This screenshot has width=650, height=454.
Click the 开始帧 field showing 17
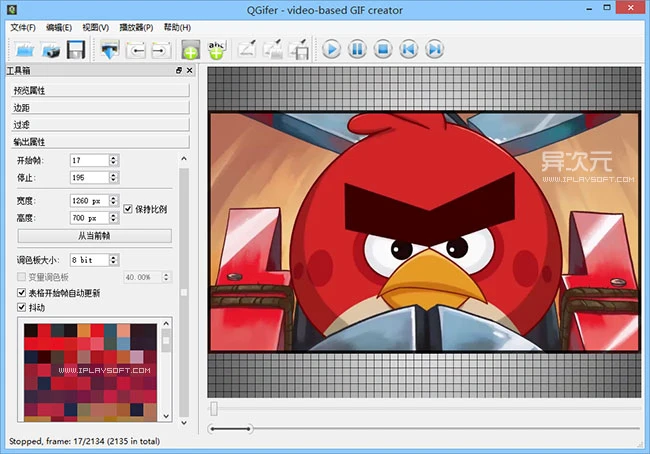tap(90, 160)
